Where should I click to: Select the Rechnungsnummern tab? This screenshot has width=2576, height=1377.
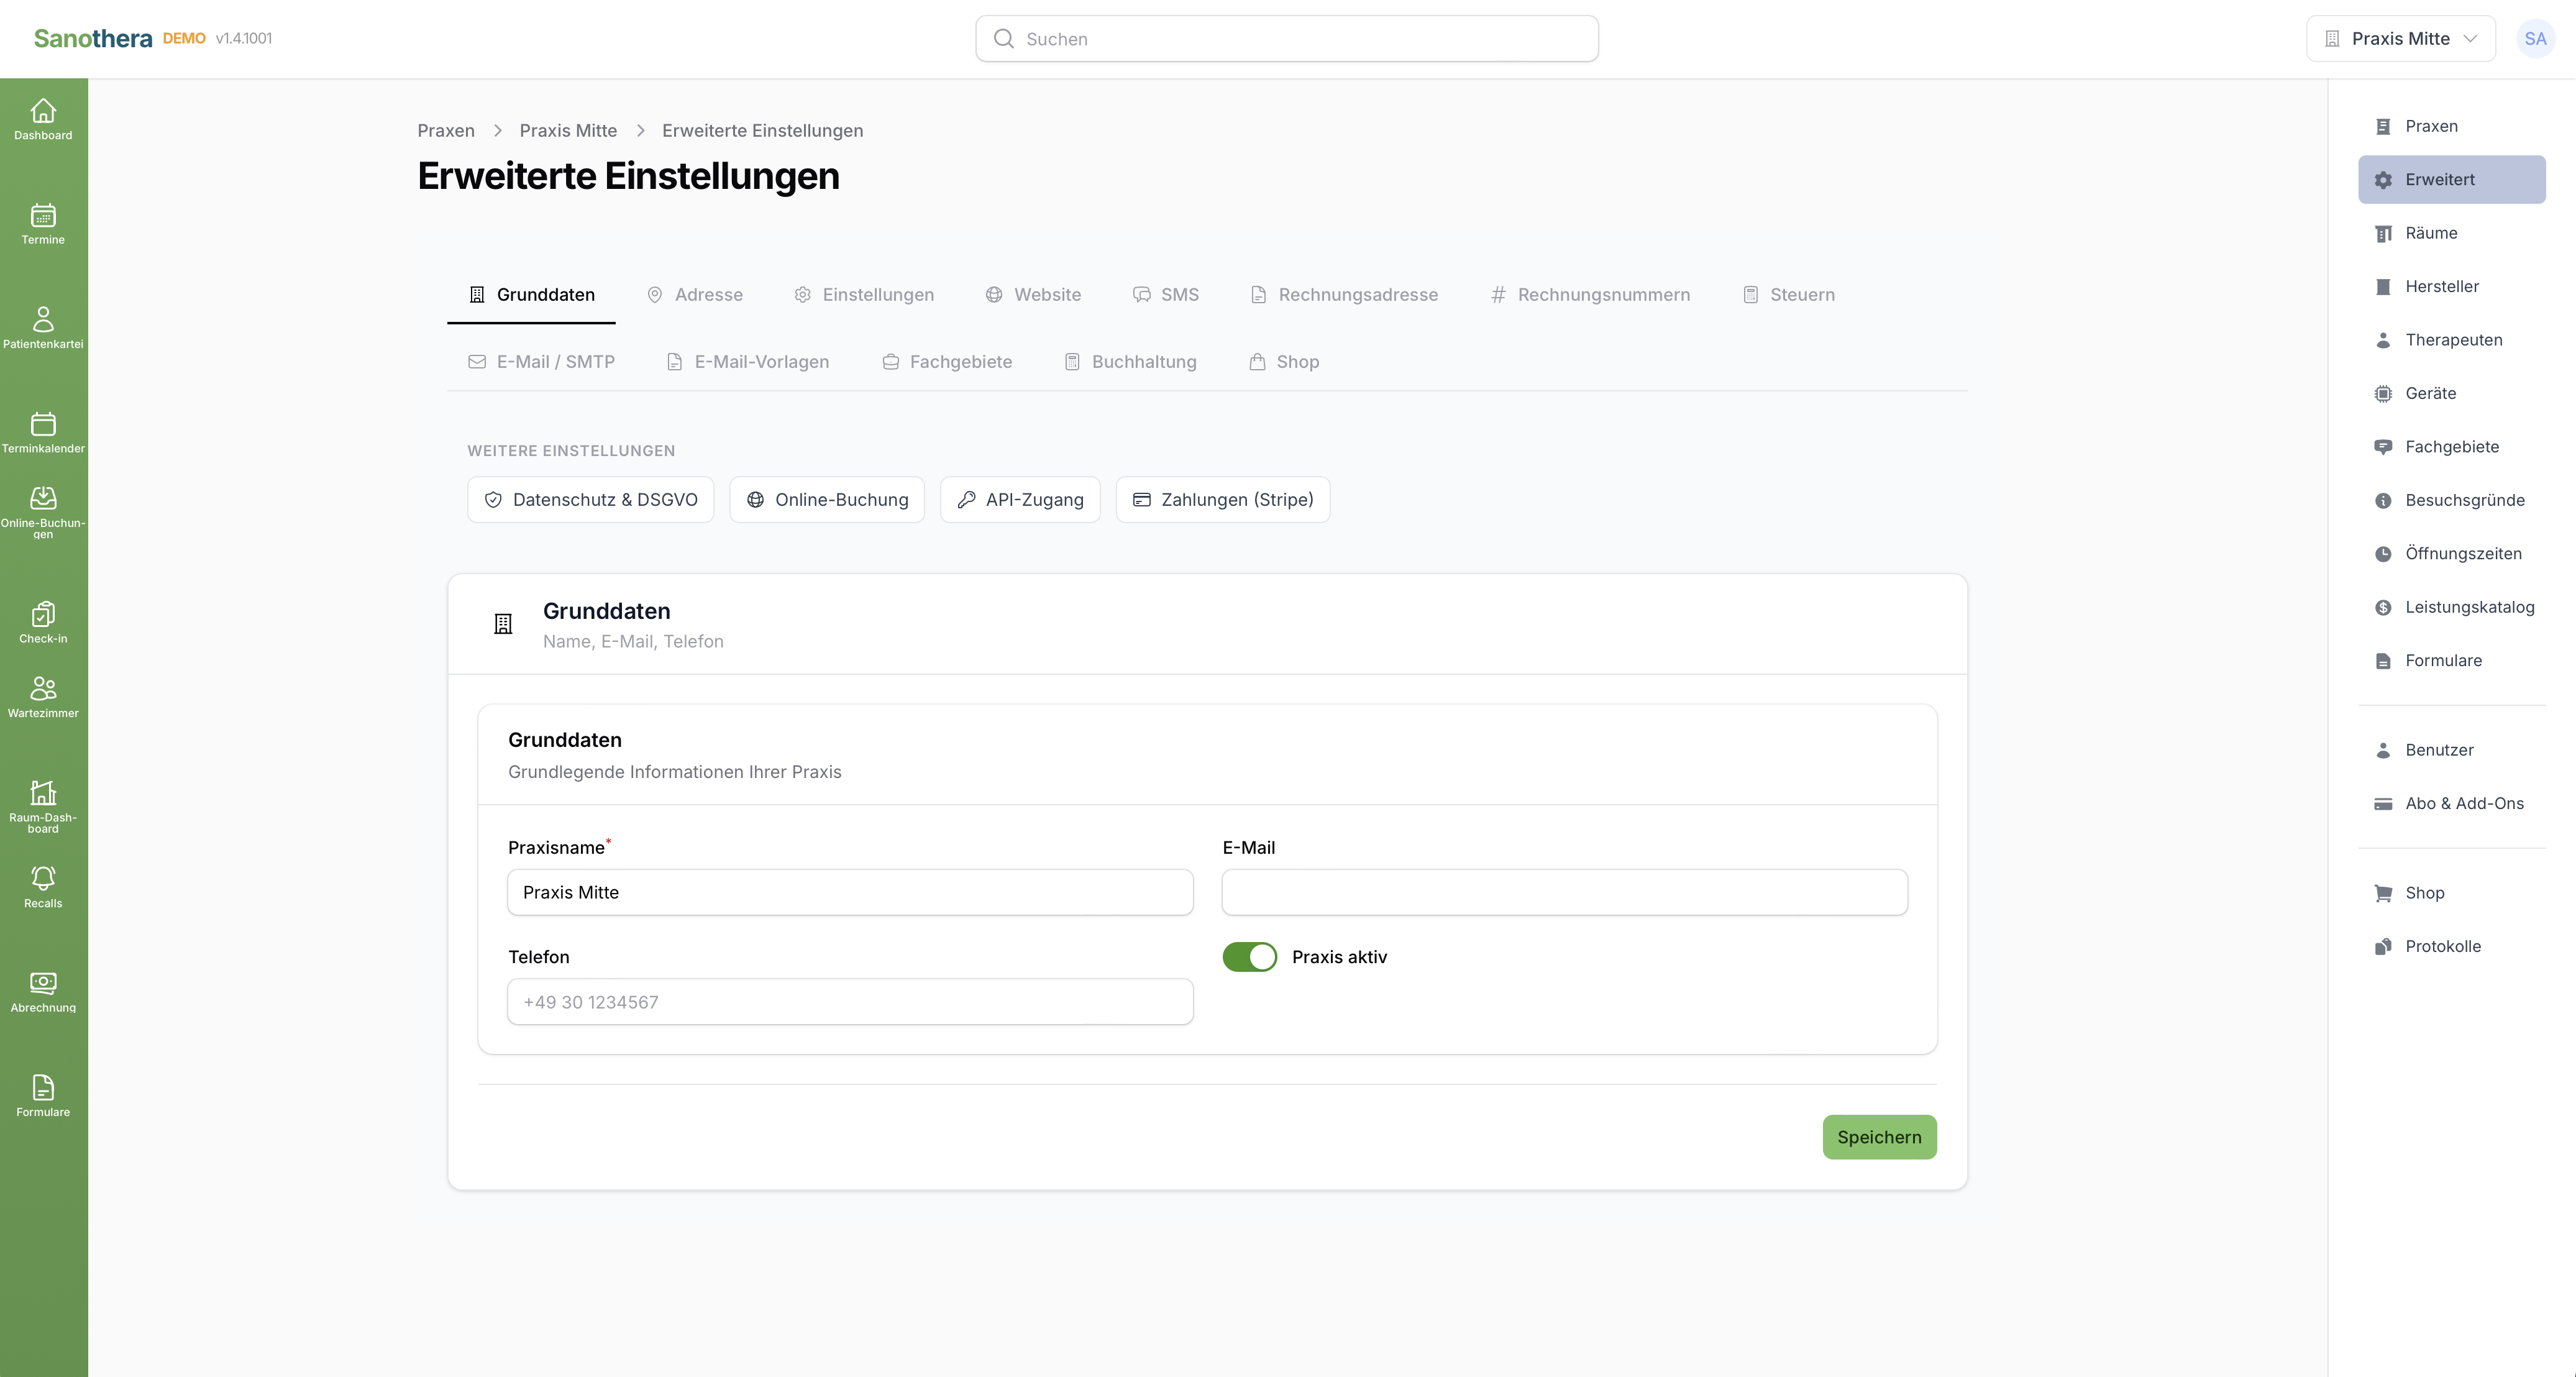[1590, 295]
